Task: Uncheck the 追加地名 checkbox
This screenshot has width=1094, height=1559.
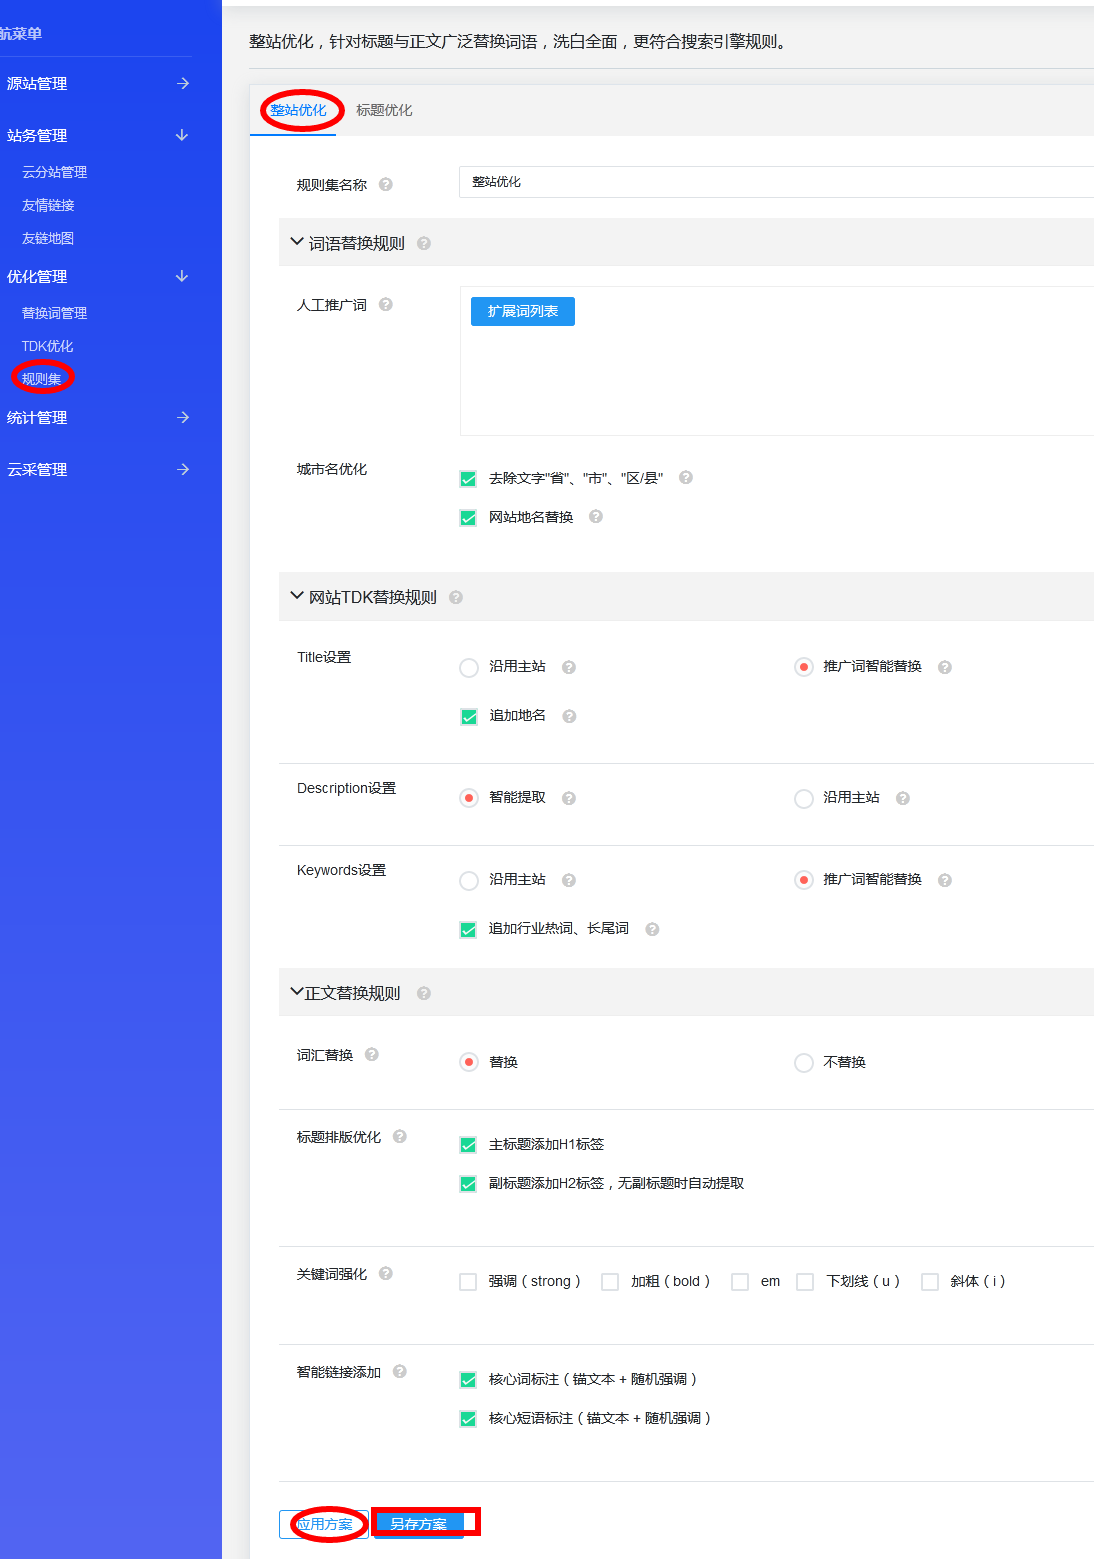Action: (x=468, y=717)
